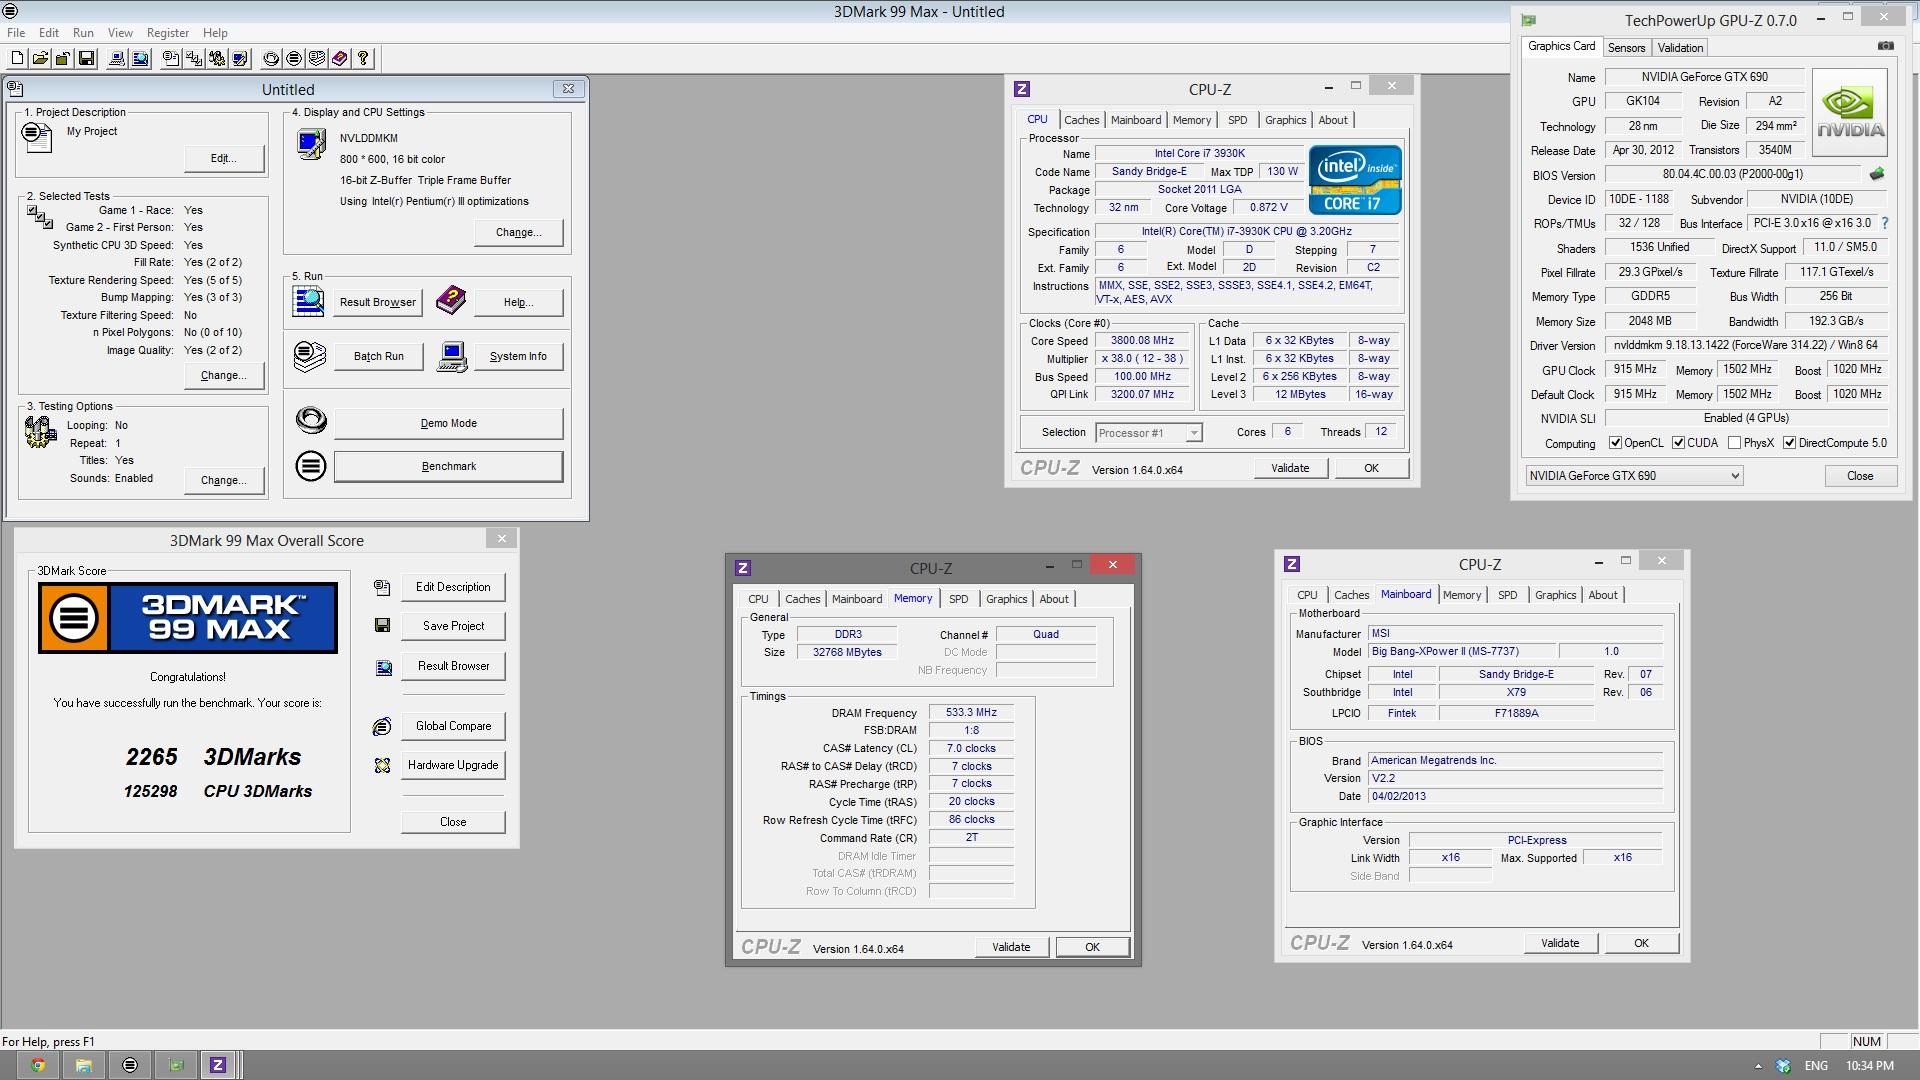The width and height of the screenshot is (1920, 1080).
Task: Click the Help button in Run section
Action: 518,302
